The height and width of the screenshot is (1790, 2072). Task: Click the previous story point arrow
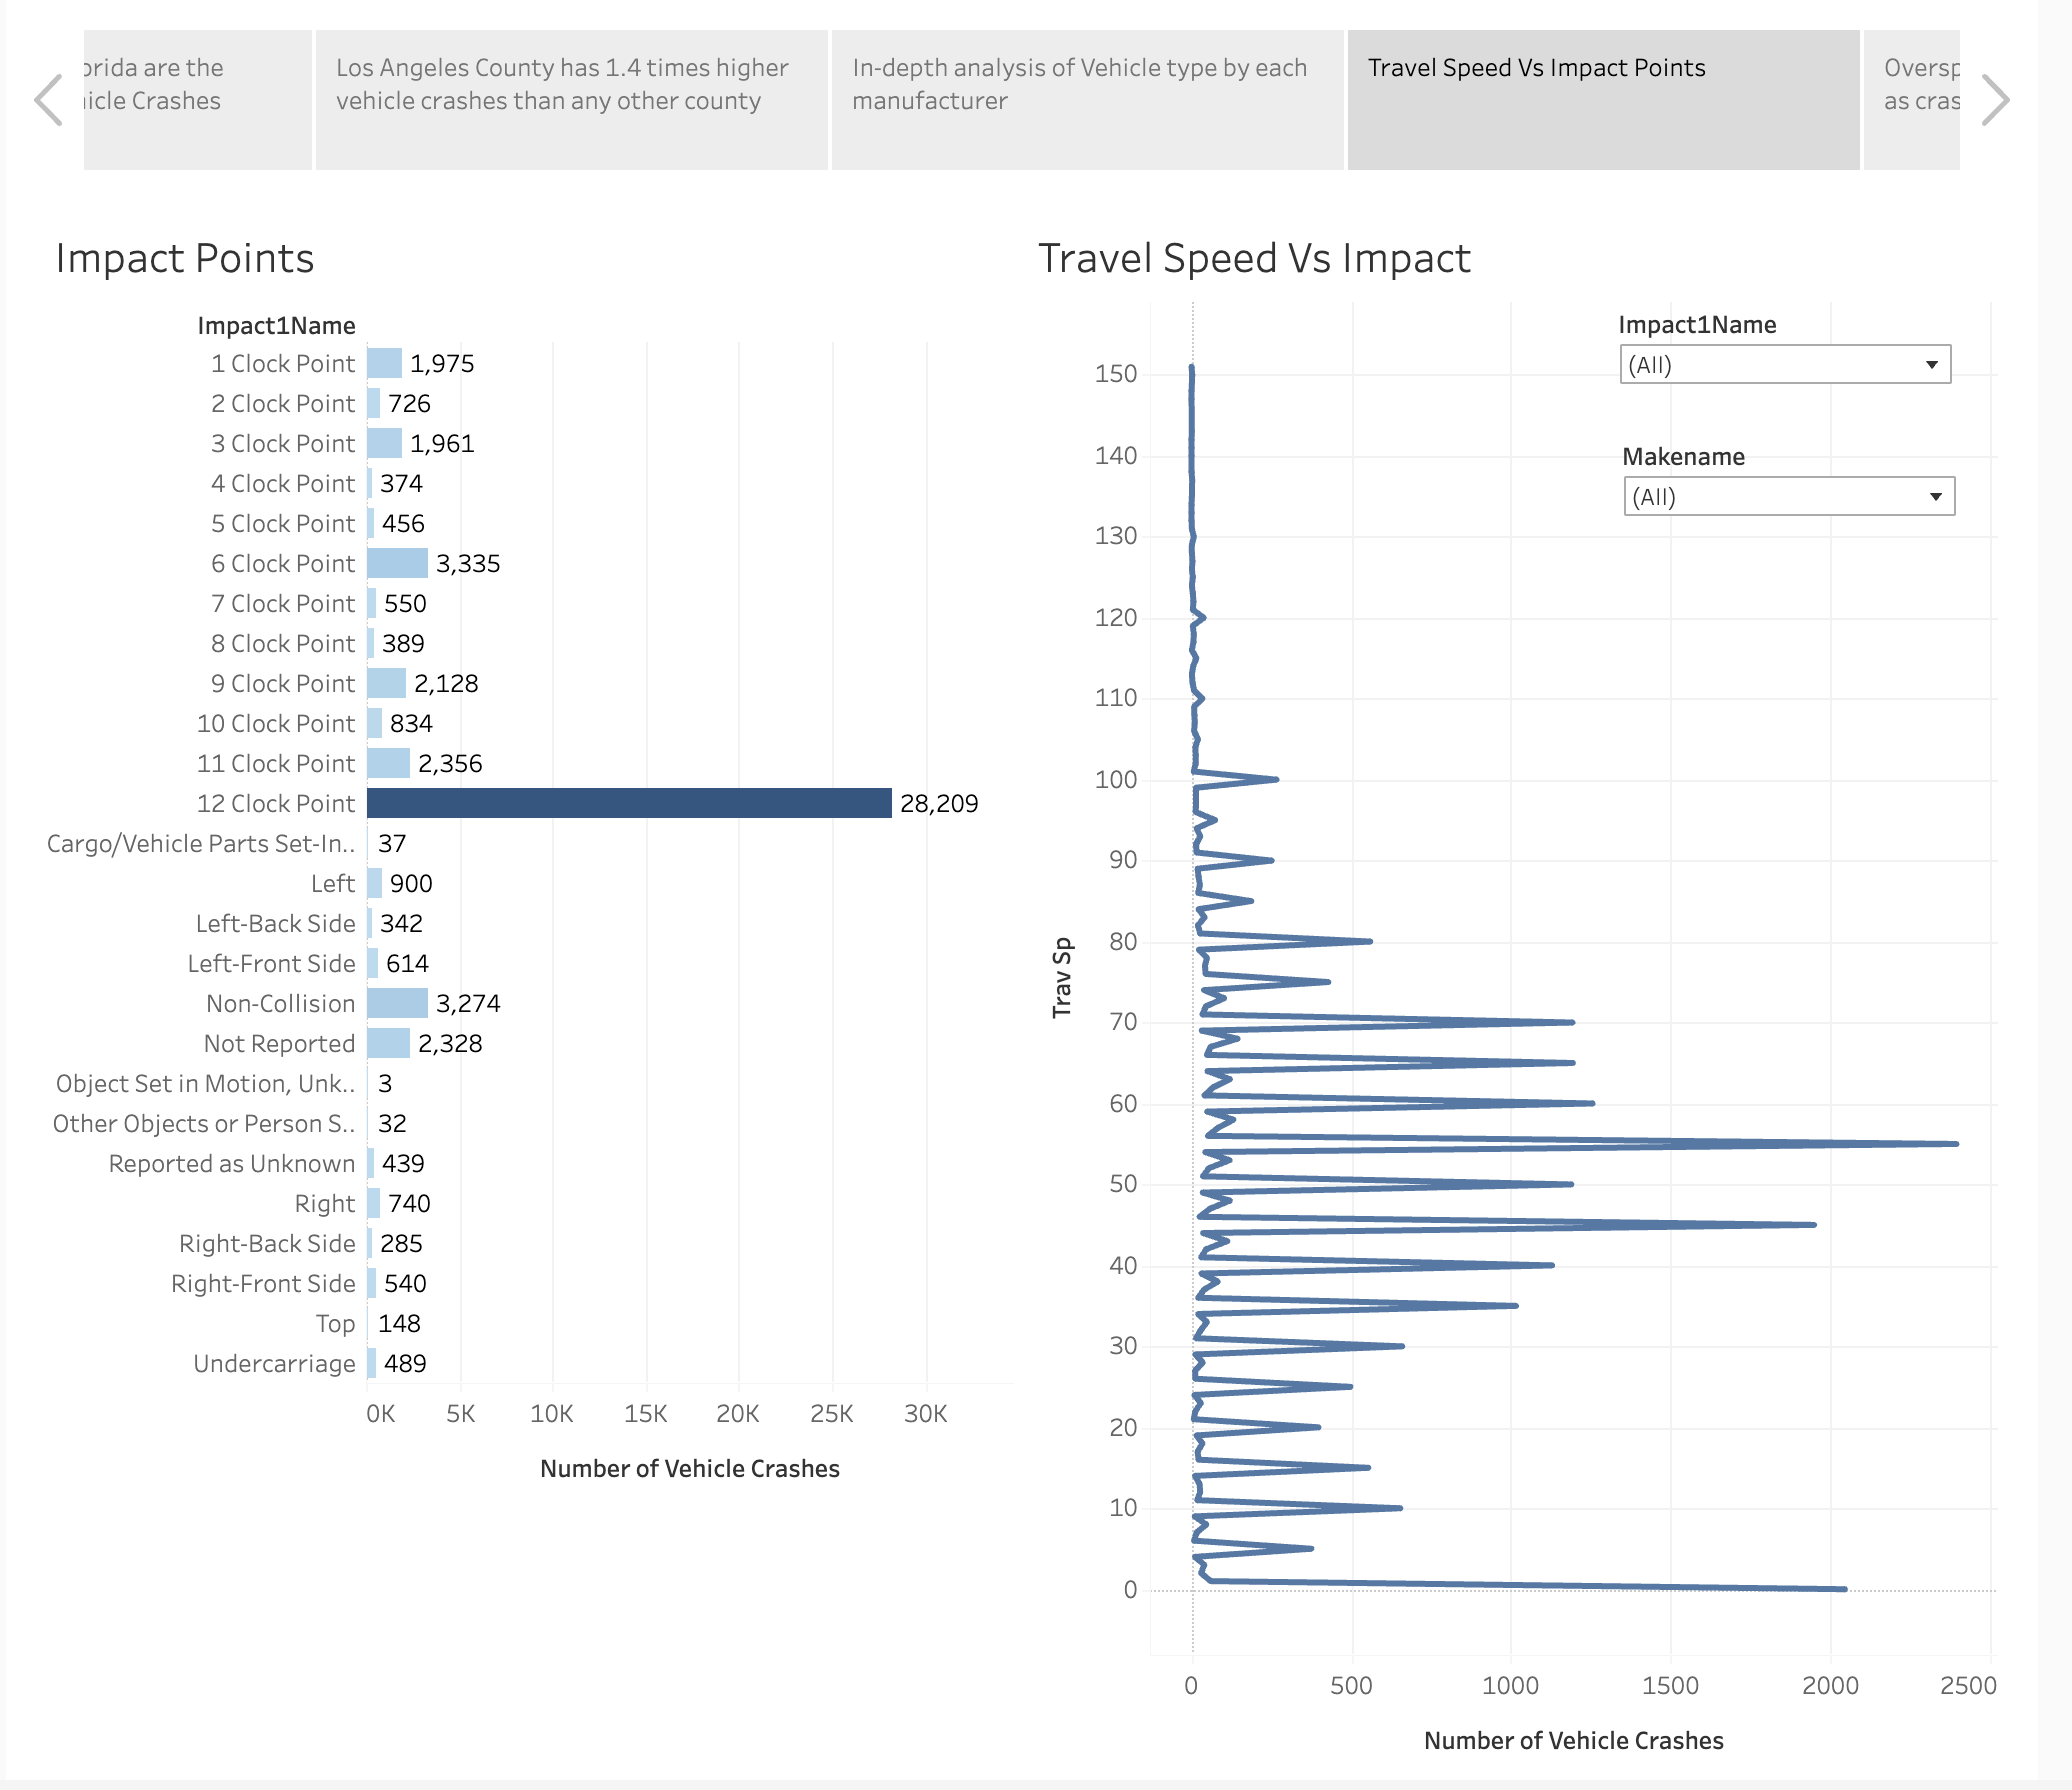point(48,100)
